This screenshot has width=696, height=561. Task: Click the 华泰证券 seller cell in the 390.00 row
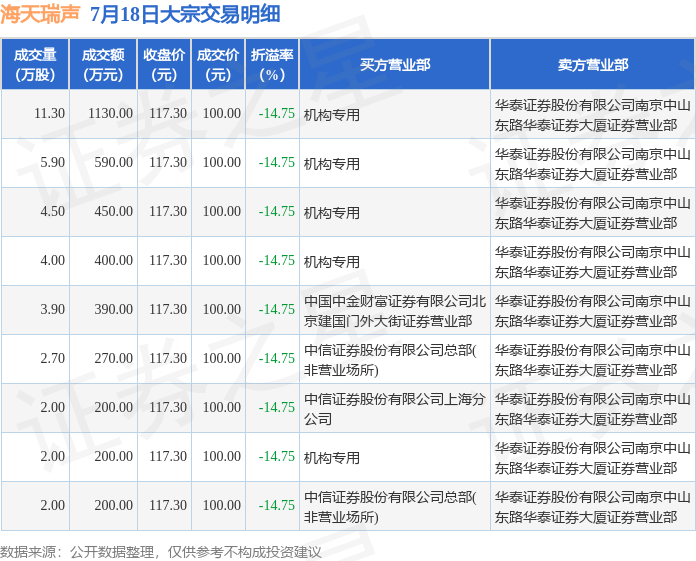593,311
